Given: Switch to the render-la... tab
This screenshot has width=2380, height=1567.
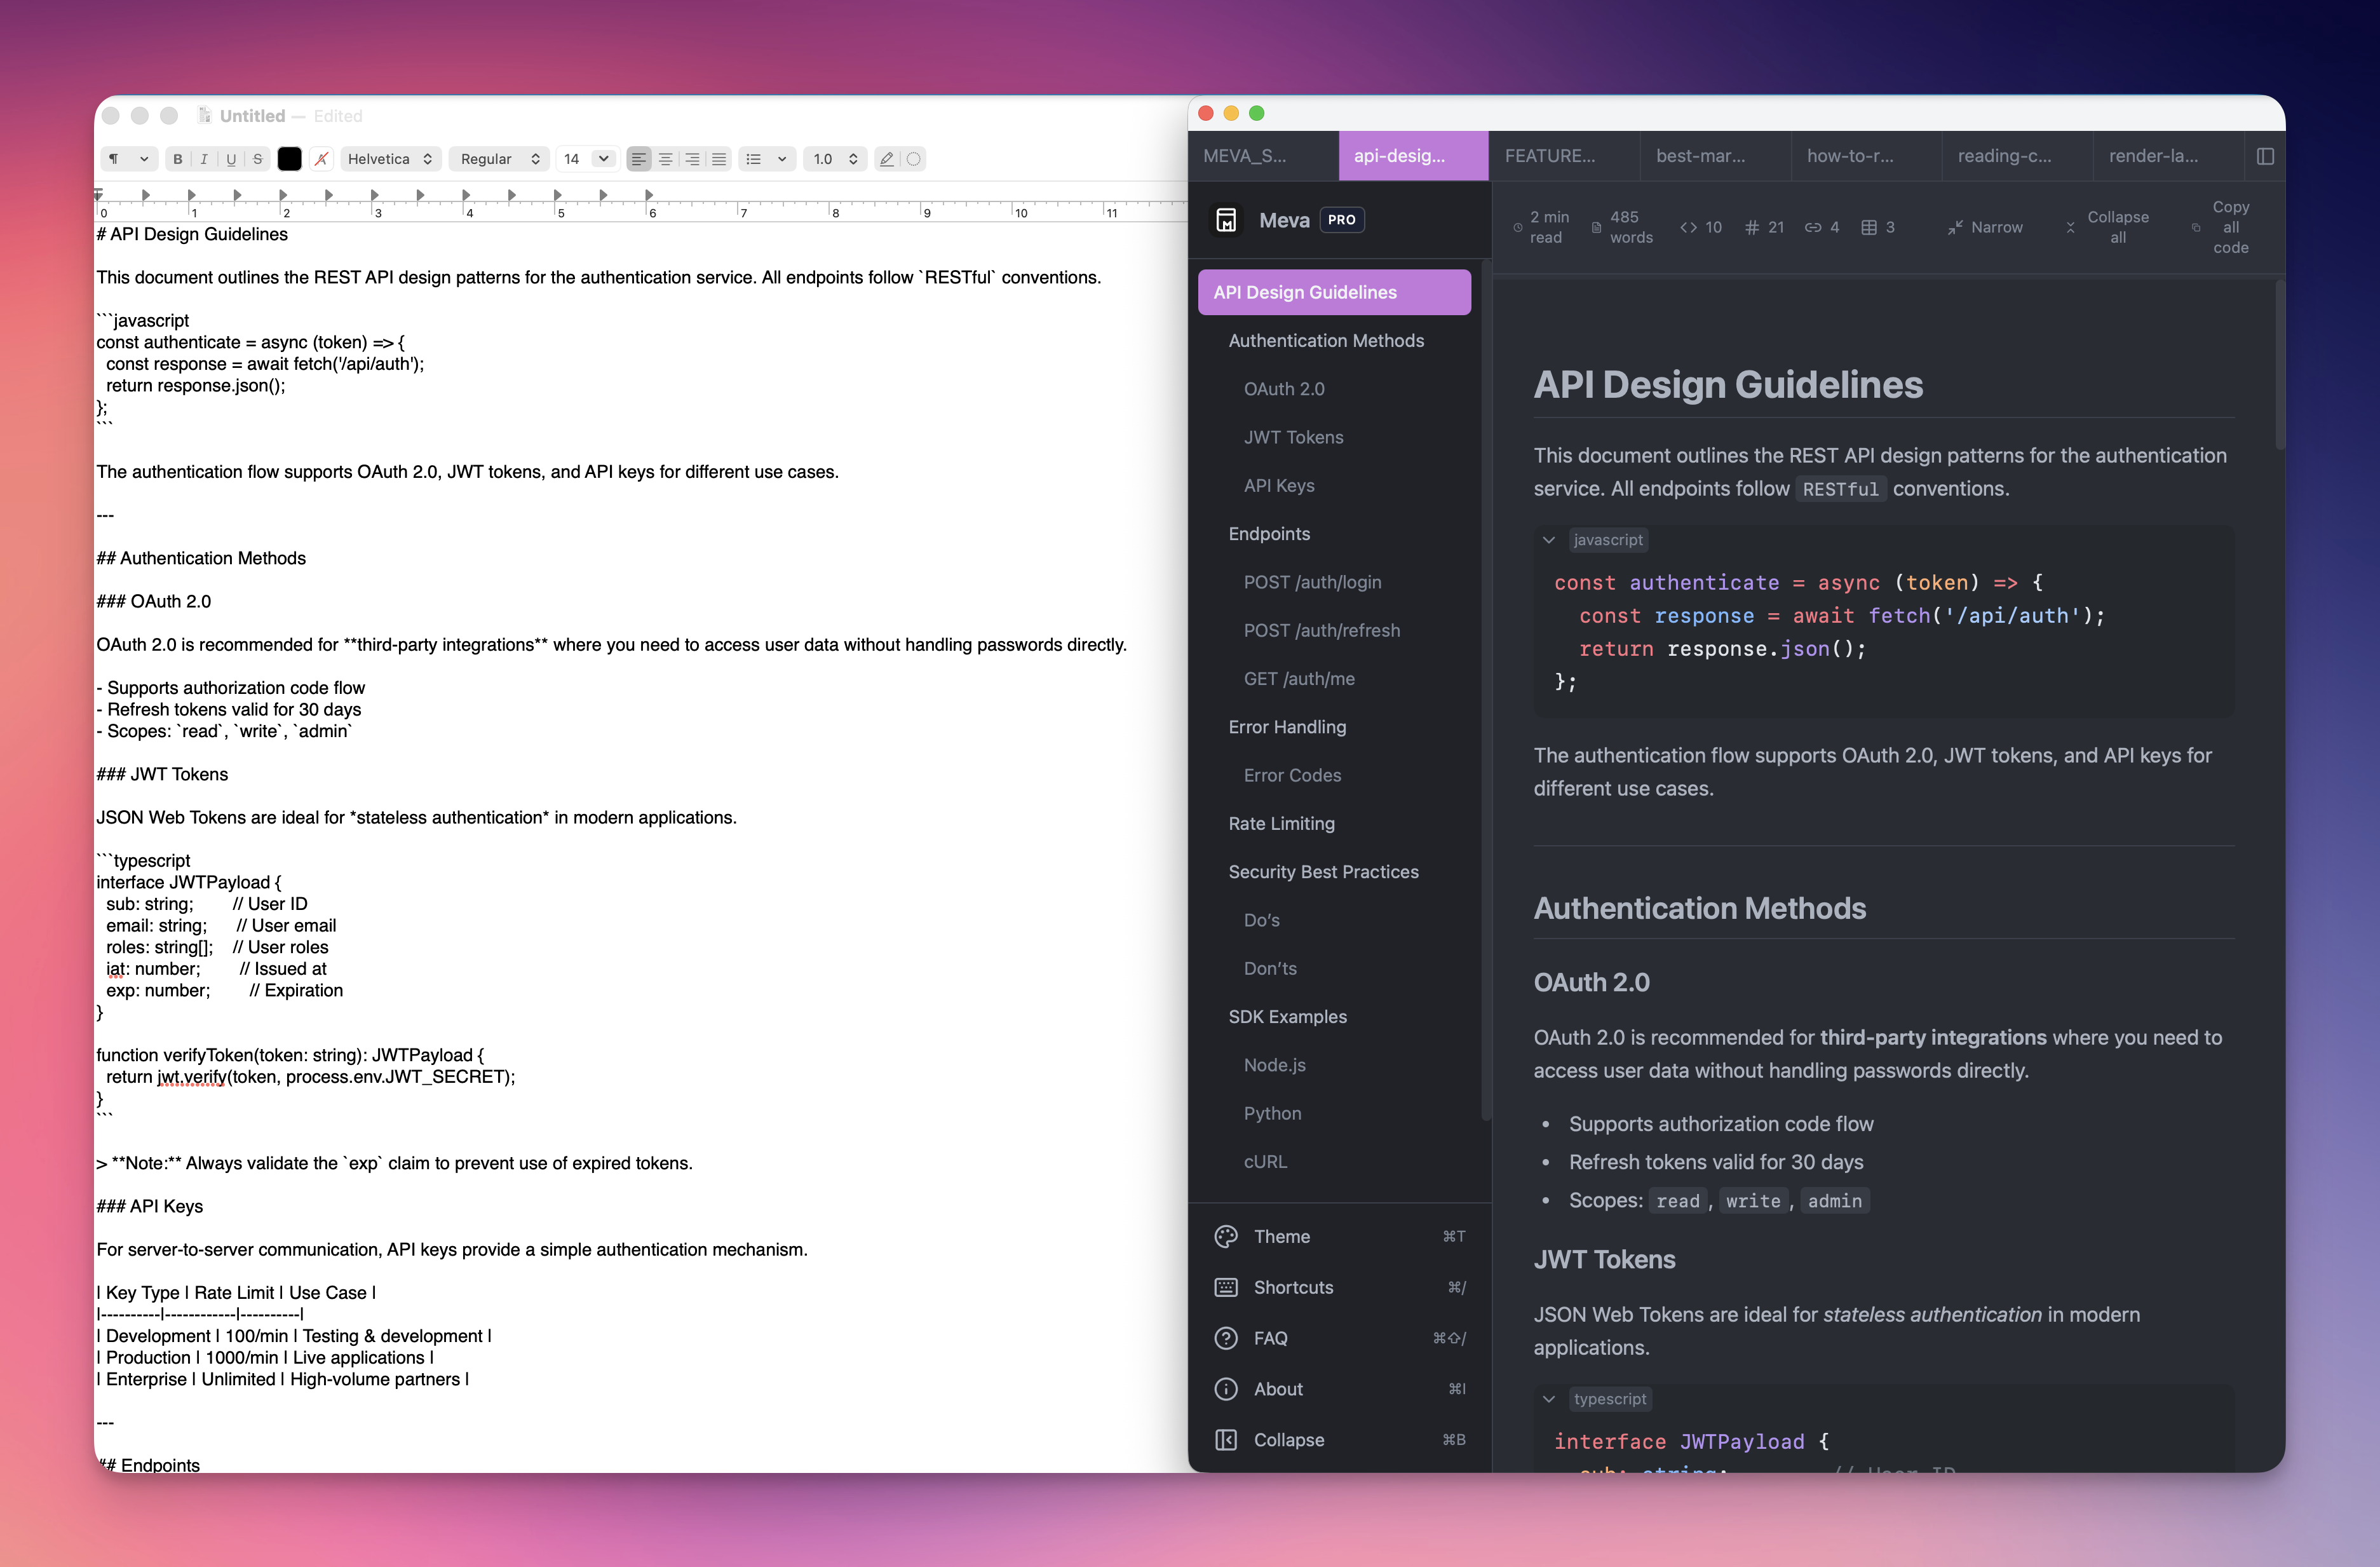Looking at the screenshot, I should pyautogui.click(x=2168, y=156).
